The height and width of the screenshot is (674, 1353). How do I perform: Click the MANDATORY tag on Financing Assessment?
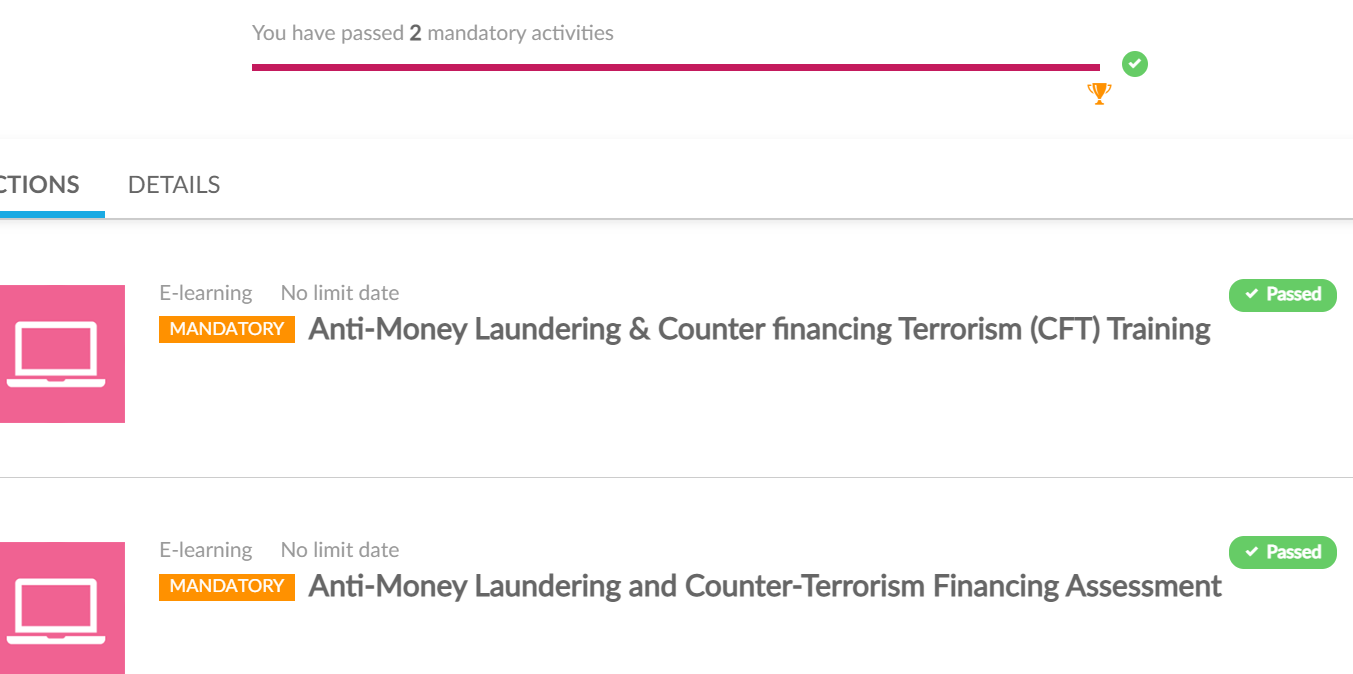pos(227,586)
